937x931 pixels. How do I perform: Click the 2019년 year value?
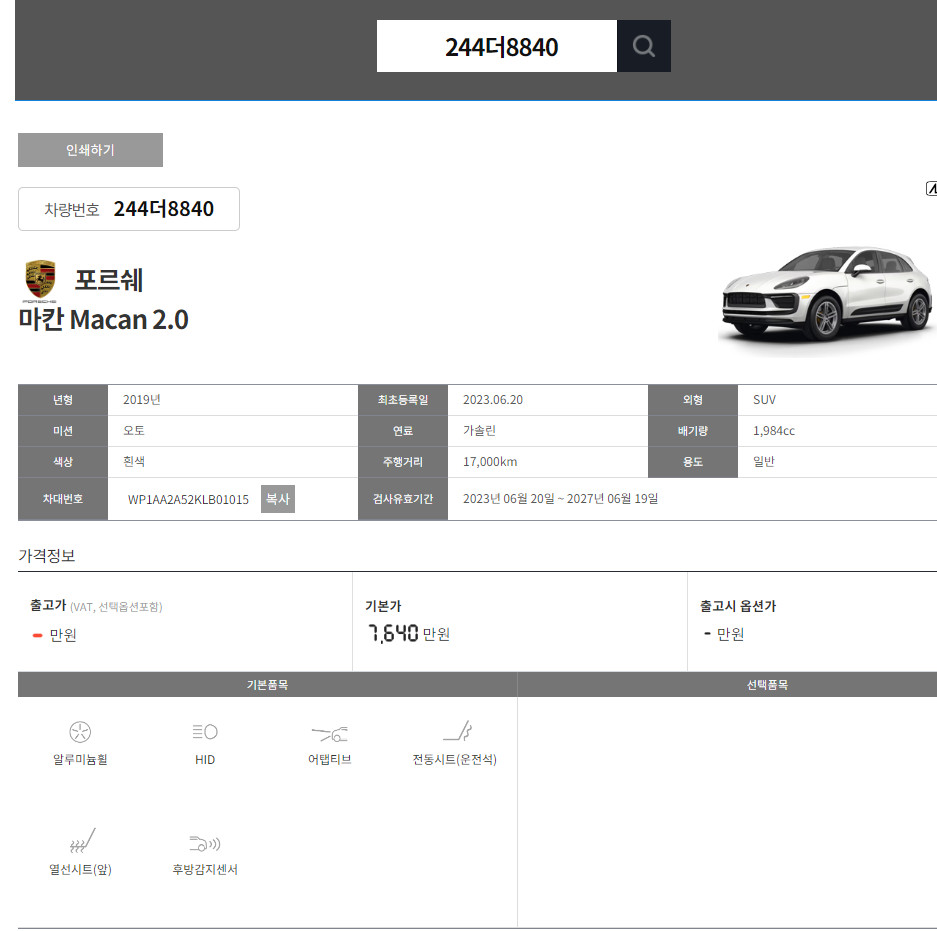142,400
